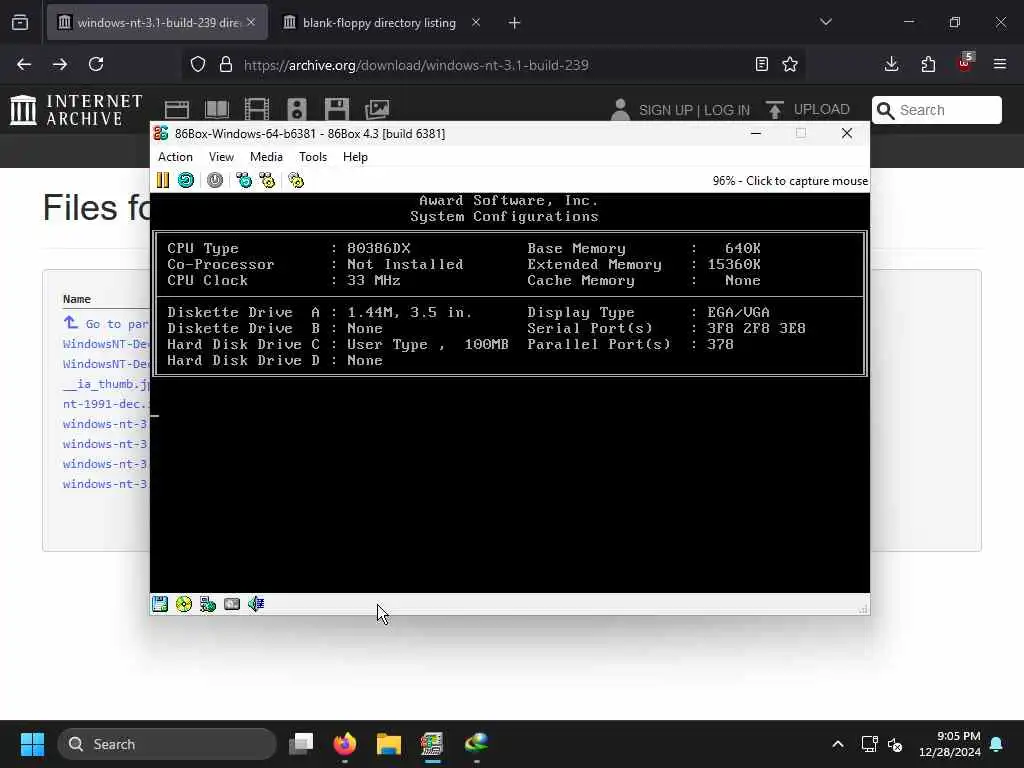Screen dimensions: 1024x768
Task: Open the __ia_thumb.jpg file link
Action: (106, 384)
